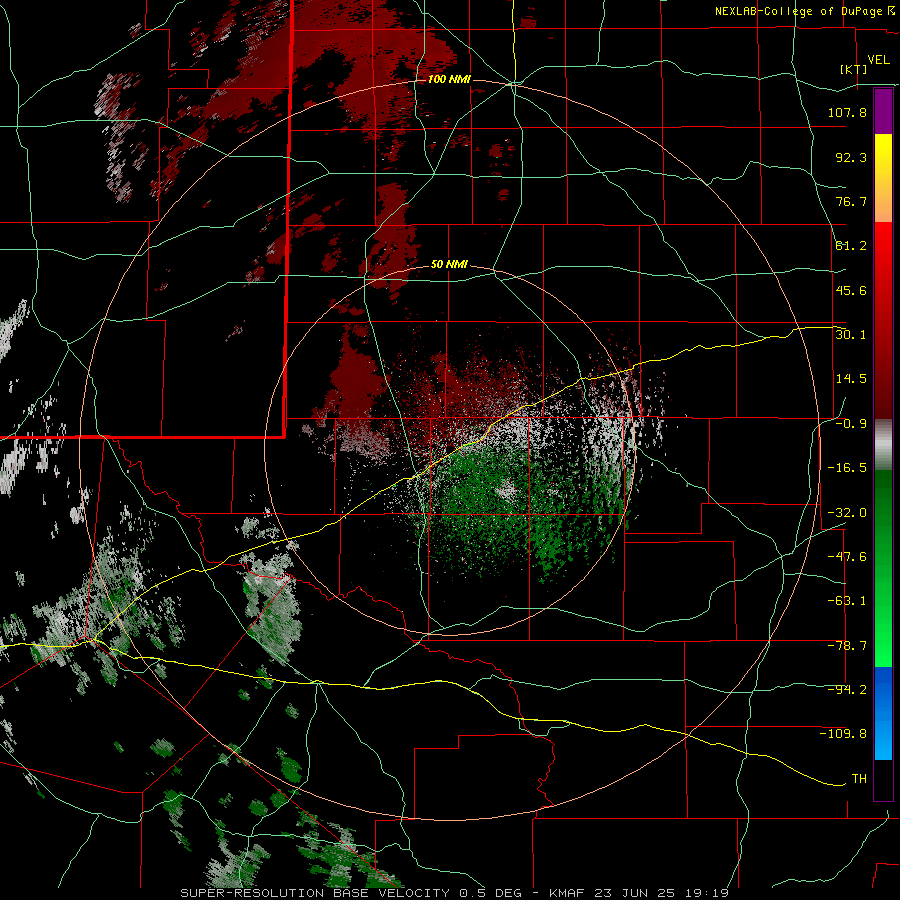Click the purple segment of the color bar

point(883,111)
